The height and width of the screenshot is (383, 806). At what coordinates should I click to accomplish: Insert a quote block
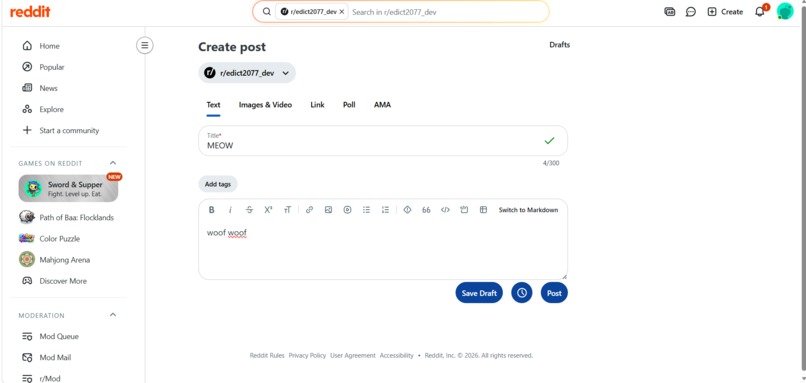tap(426, 210)
